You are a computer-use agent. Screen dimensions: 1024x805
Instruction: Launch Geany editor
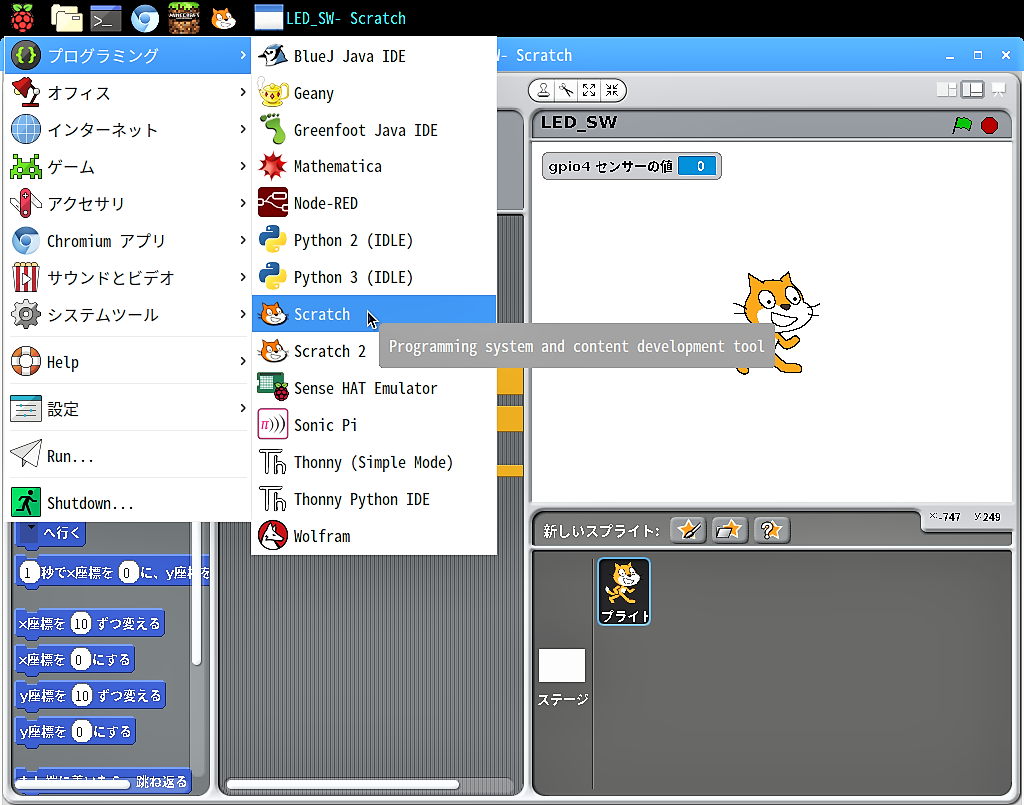(x=374, y=93)
